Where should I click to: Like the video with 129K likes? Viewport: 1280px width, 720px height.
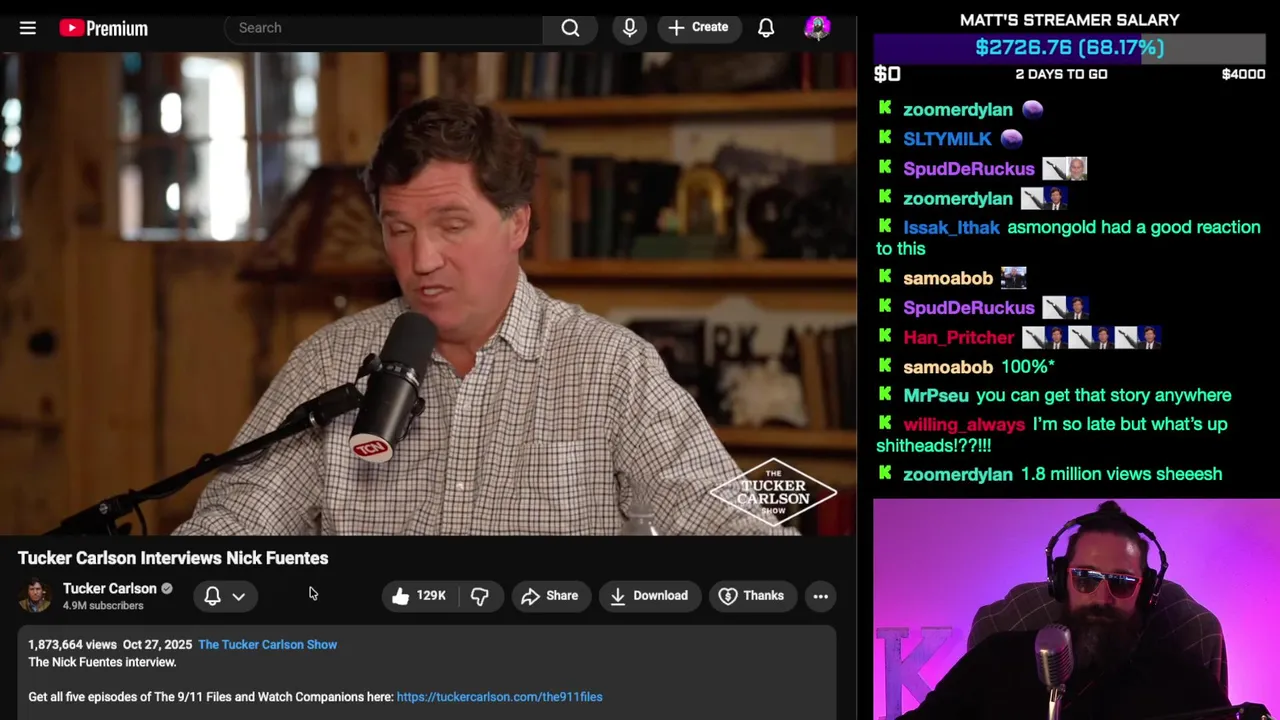(419, 596)
